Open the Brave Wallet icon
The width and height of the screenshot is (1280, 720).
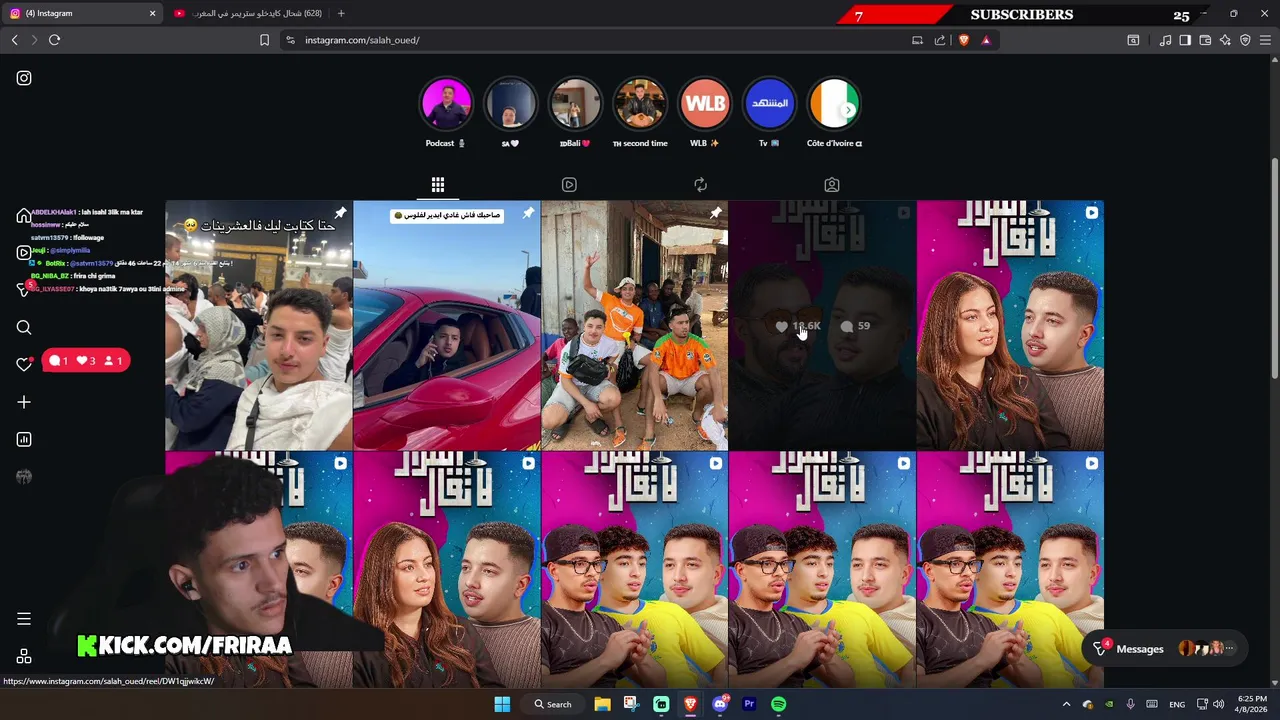click(x=1205, y=40)
